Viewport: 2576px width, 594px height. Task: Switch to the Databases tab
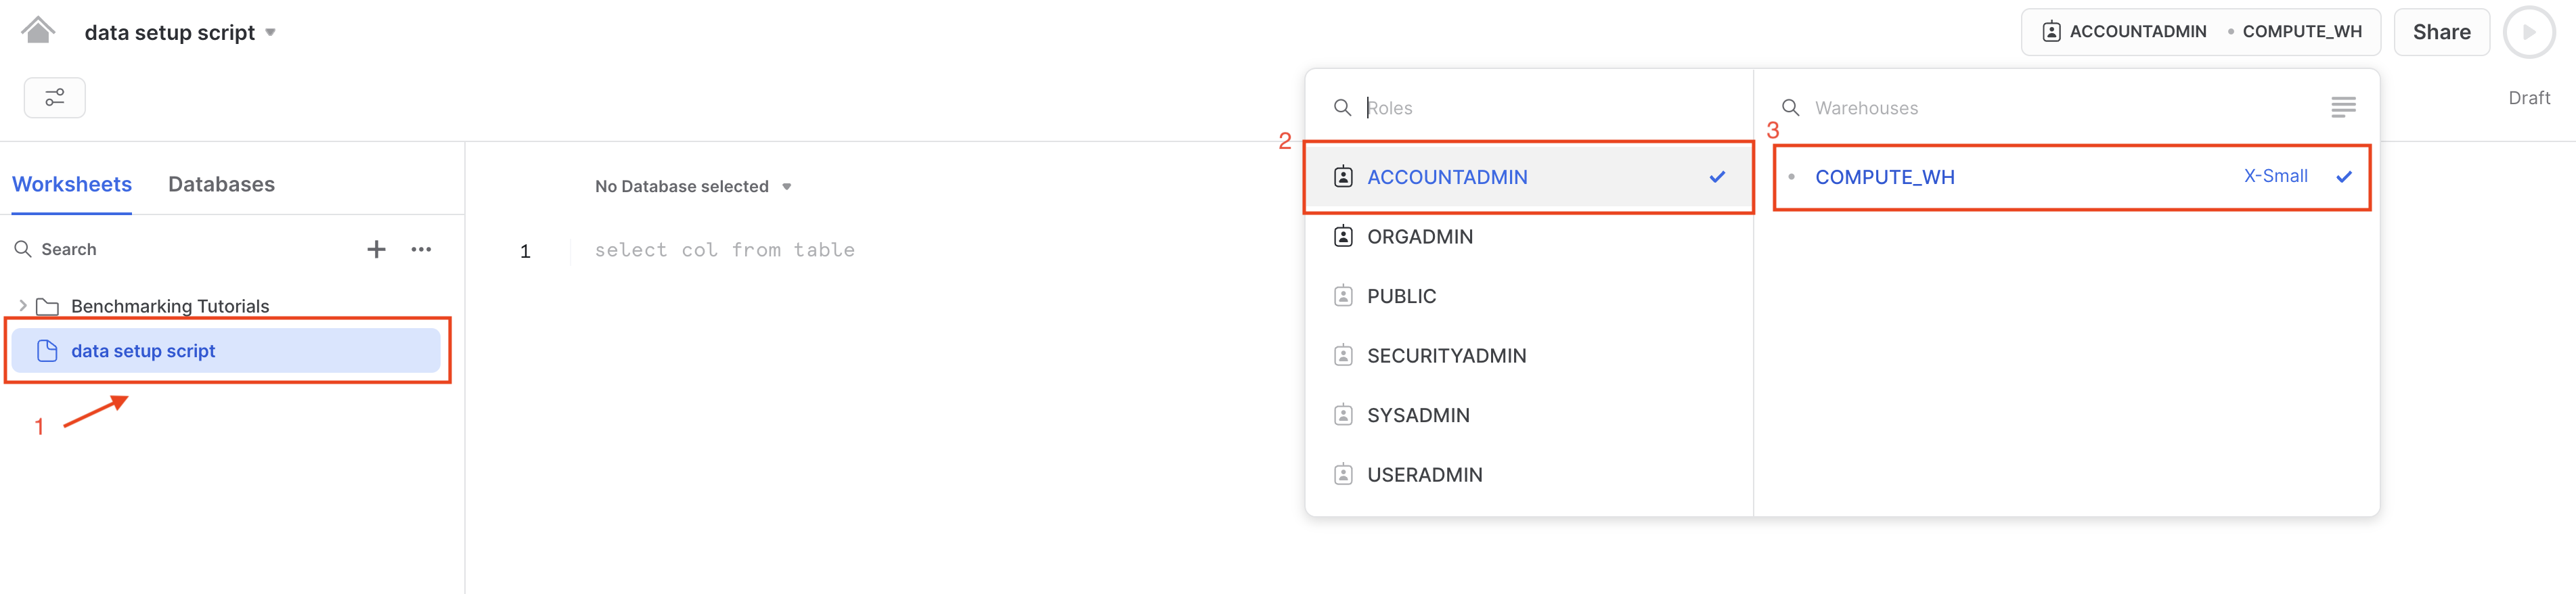pos(221,184)
